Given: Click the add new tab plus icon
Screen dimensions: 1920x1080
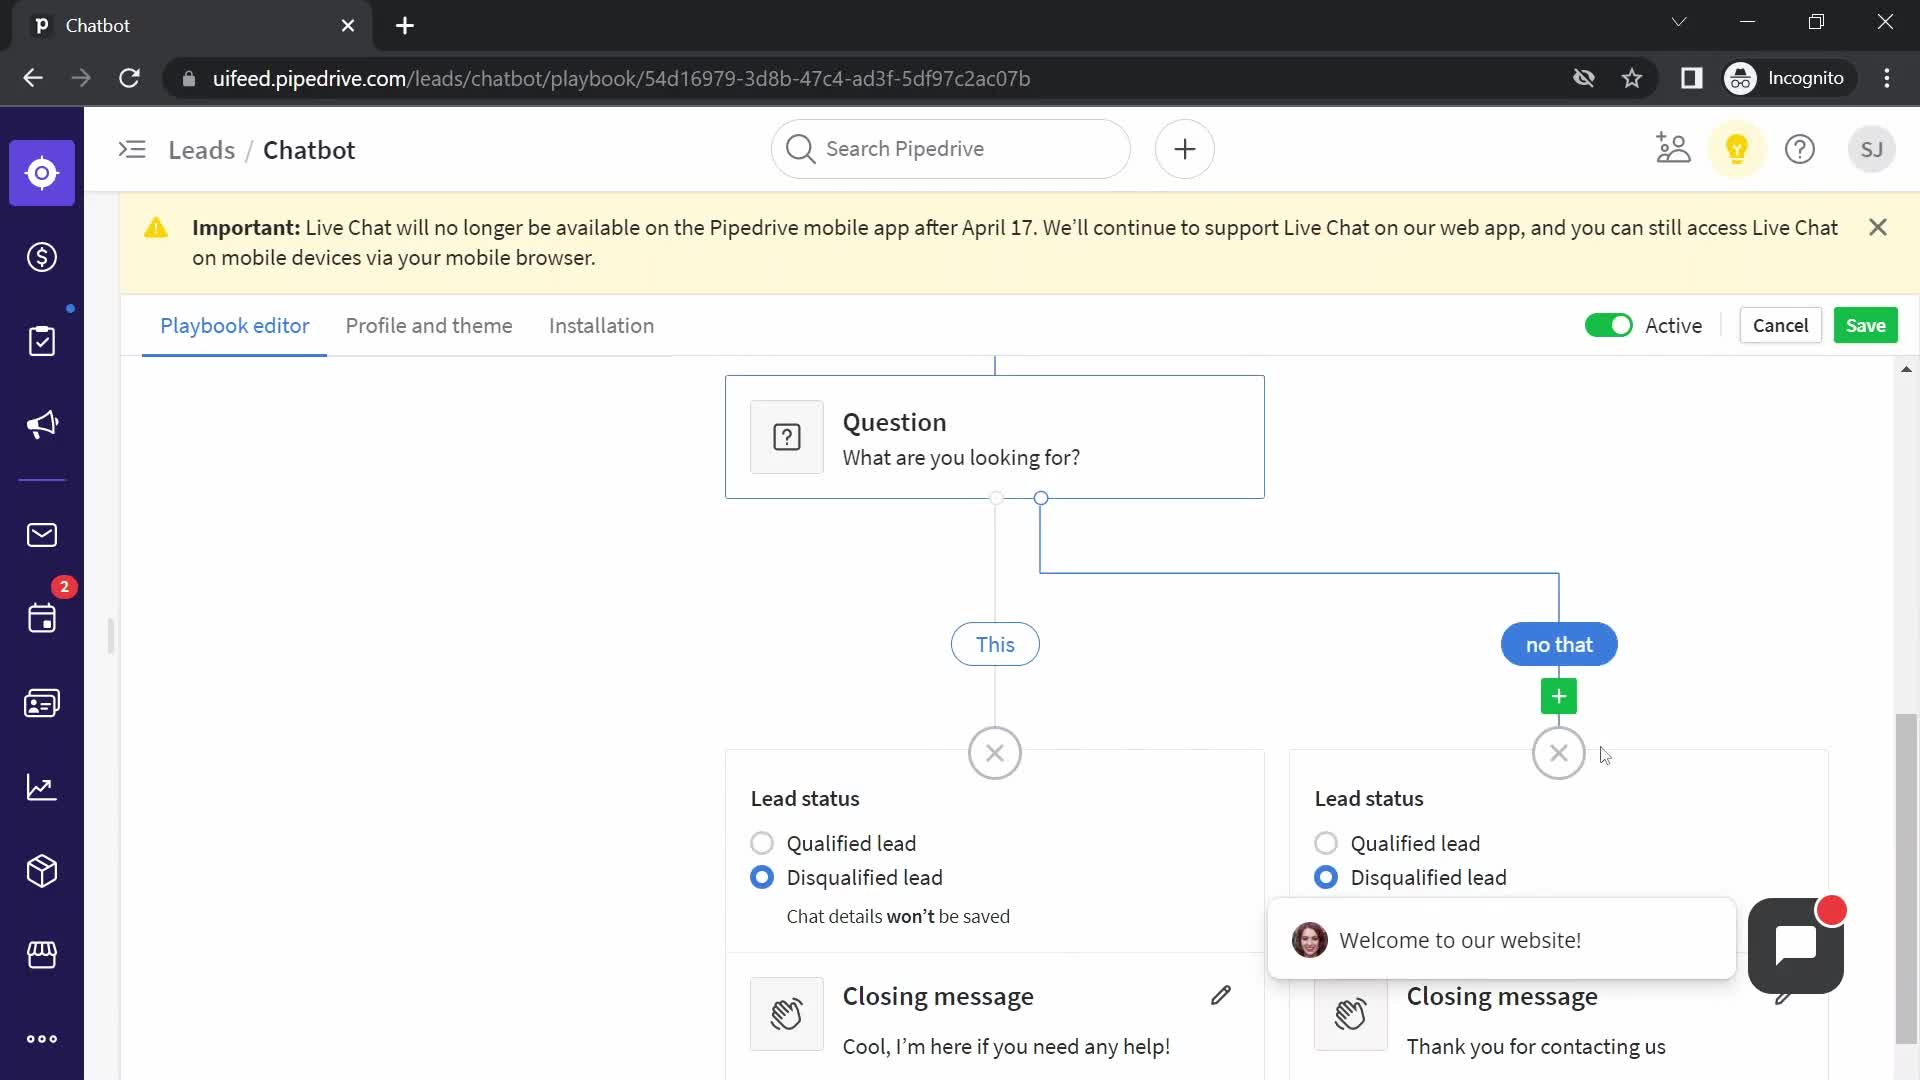Looking at the screenshot, I should (x=404, y=25).
